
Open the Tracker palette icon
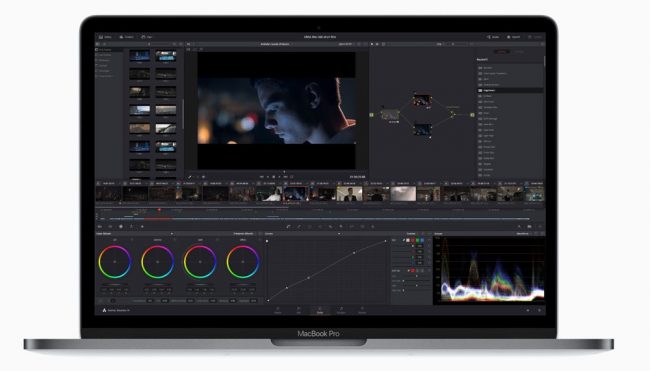[x=320, y=227]
